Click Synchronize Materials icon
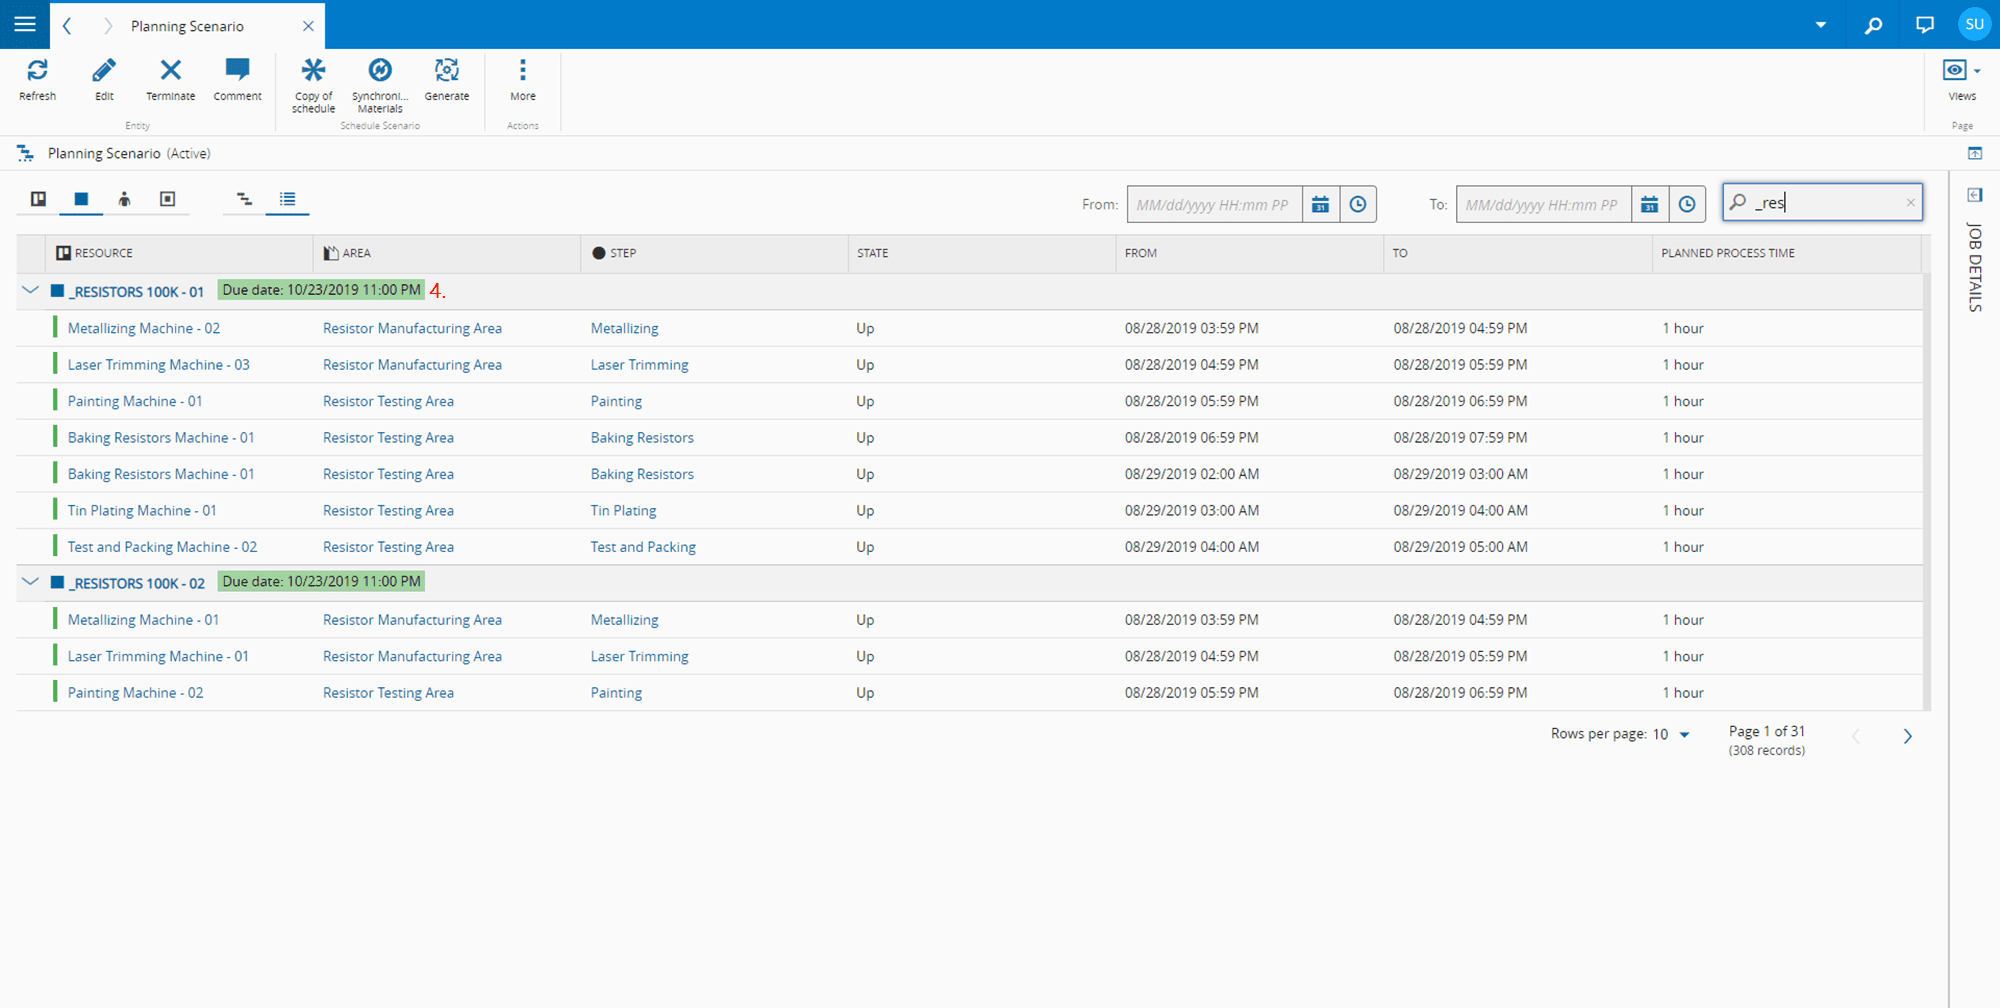The width and height of the screenshot is (2000, 1008). coord(379,71)
